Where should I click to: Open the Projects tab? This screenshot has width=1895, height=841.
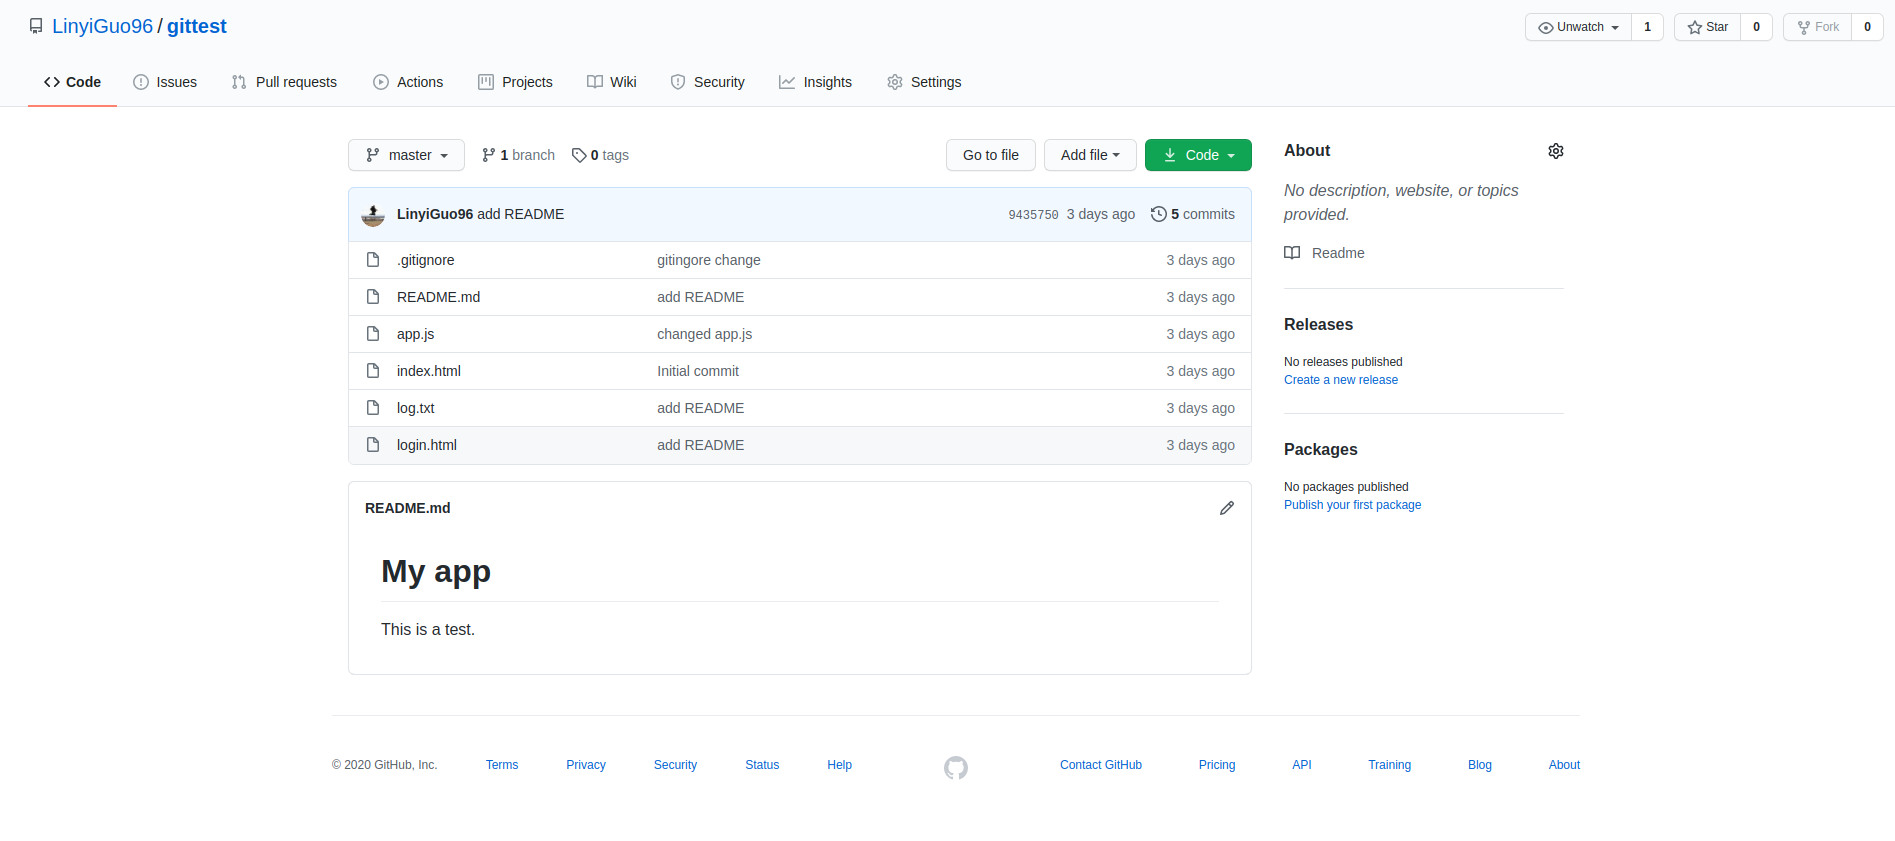(515, 82)
